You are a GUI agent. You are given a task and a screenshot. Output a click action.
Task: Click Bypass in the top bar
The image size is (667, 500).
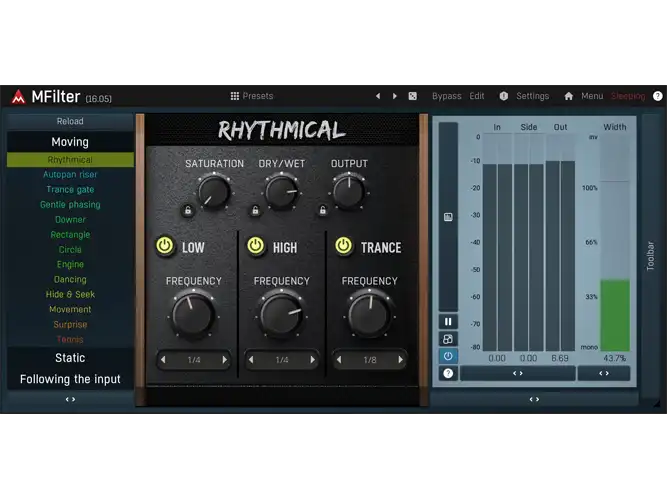click(x=447, y=96)
